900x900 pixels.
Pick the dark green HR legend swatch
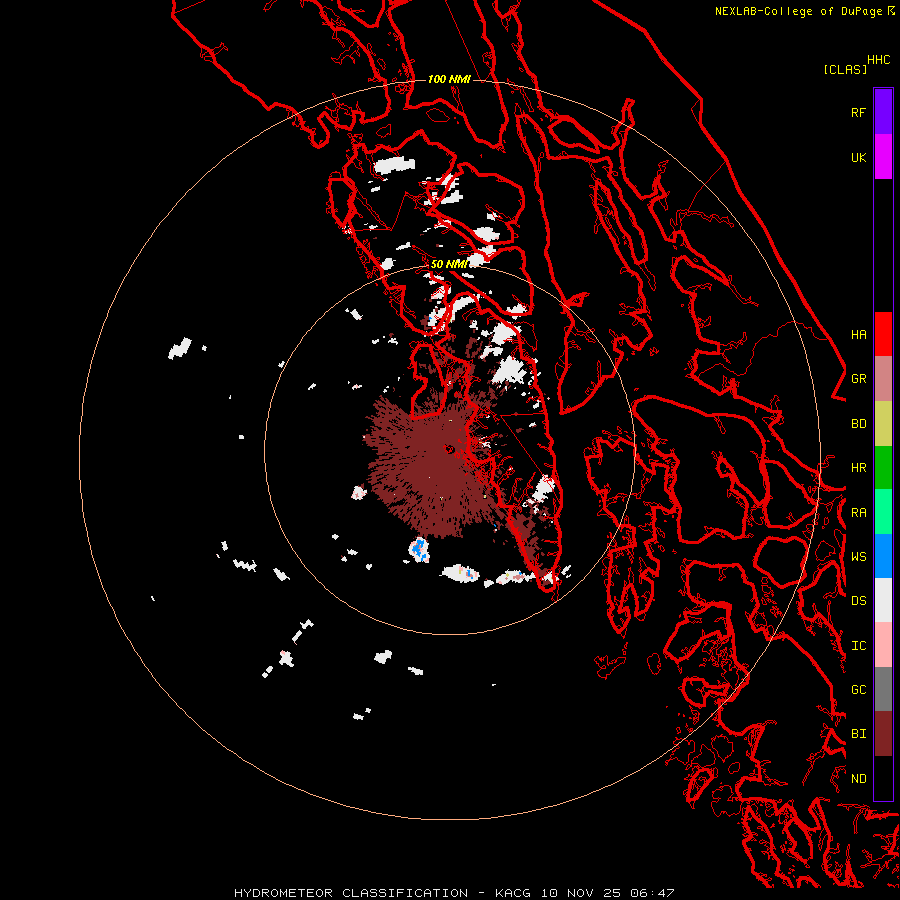tap(883, 468)
